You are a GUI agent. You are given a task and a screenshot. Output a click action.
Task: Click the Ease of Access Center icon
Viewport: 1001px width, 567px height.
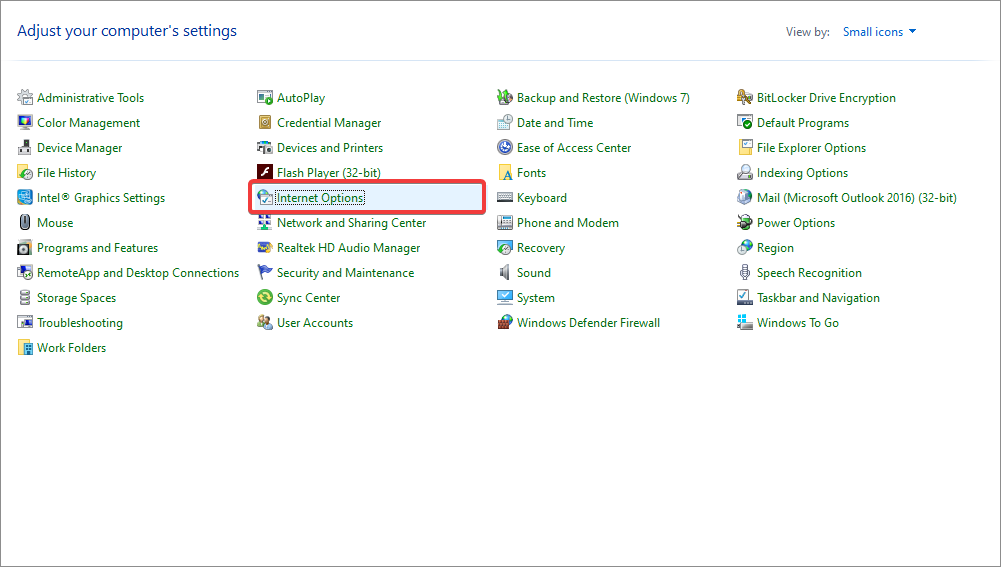[x=505, y=147]
